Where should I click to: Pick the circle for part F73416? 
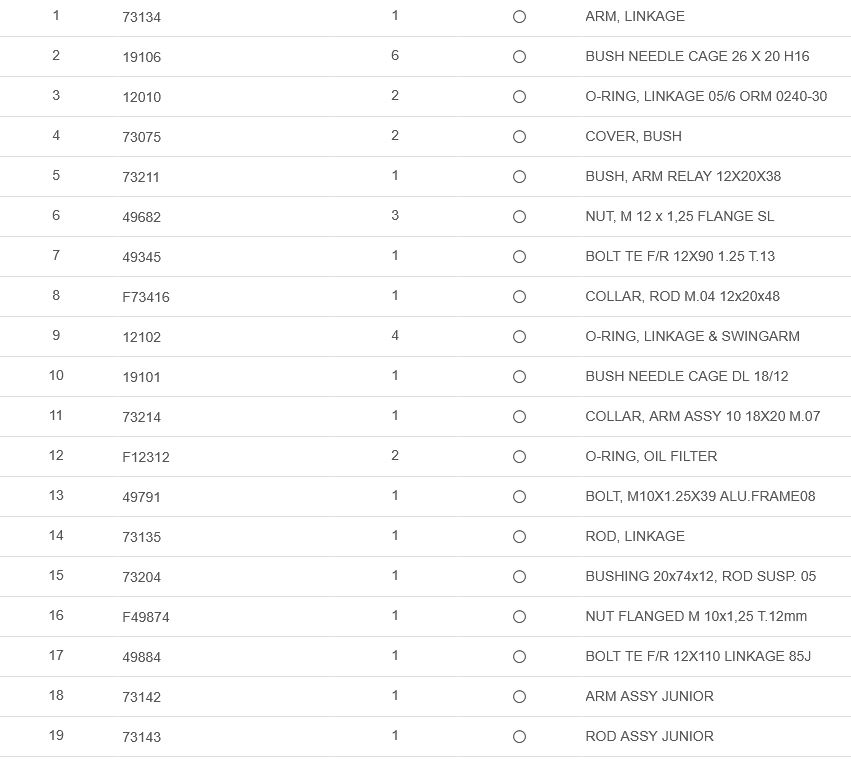point(519,297)
